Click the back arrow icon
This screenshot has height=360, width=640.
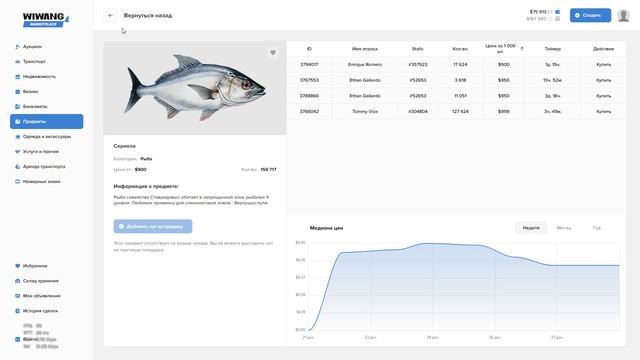[x=110, y=16]
